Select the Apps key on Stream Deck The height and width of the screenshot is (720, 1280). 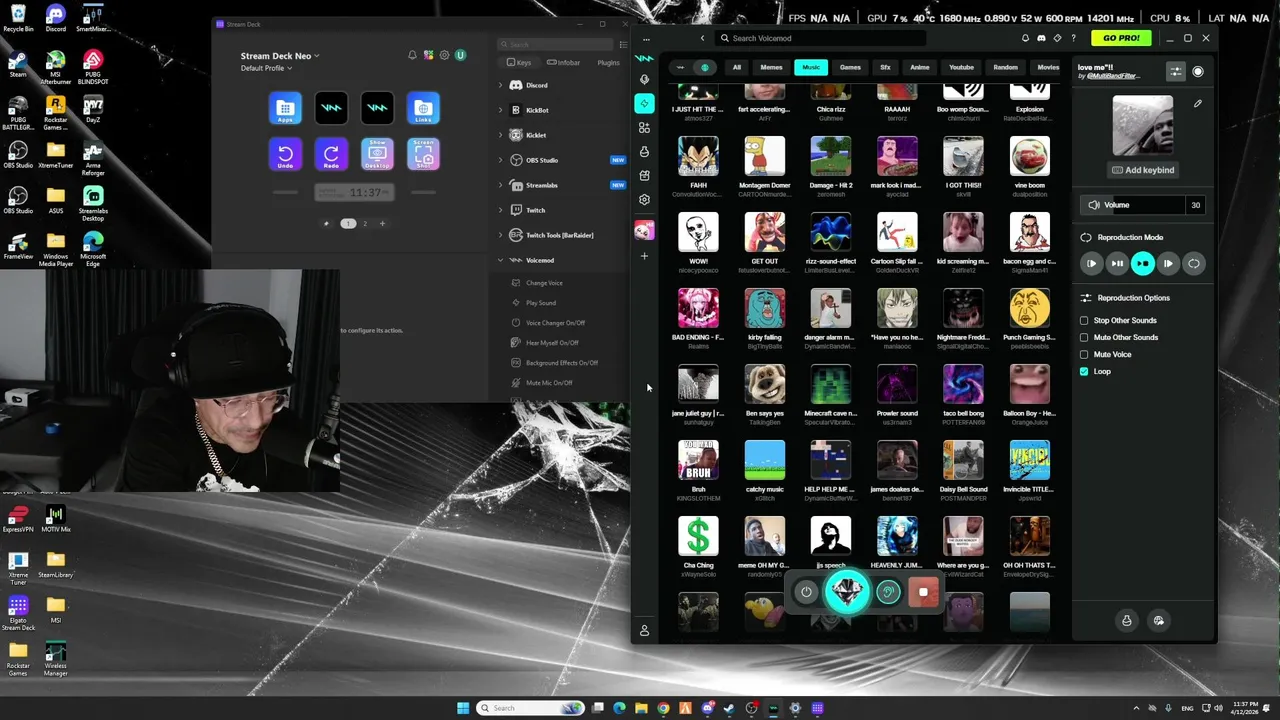point(285,108)
